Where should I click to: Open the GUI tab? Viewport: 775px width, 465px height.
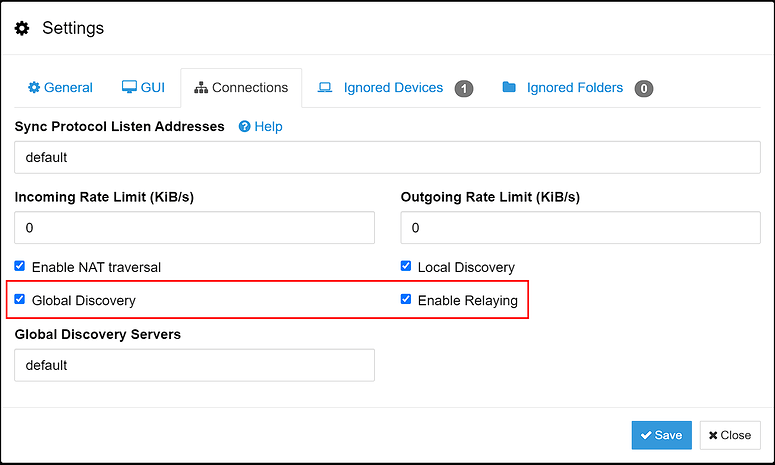click(142, 88)
